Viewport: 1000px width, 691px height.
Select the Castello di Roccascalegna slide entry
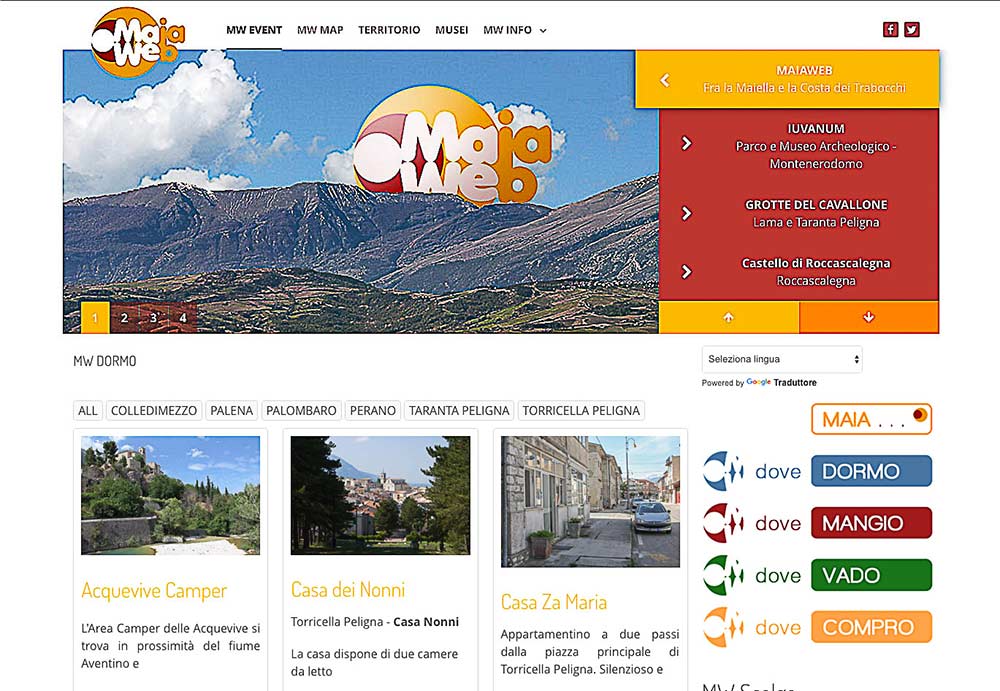click(816, 272)
